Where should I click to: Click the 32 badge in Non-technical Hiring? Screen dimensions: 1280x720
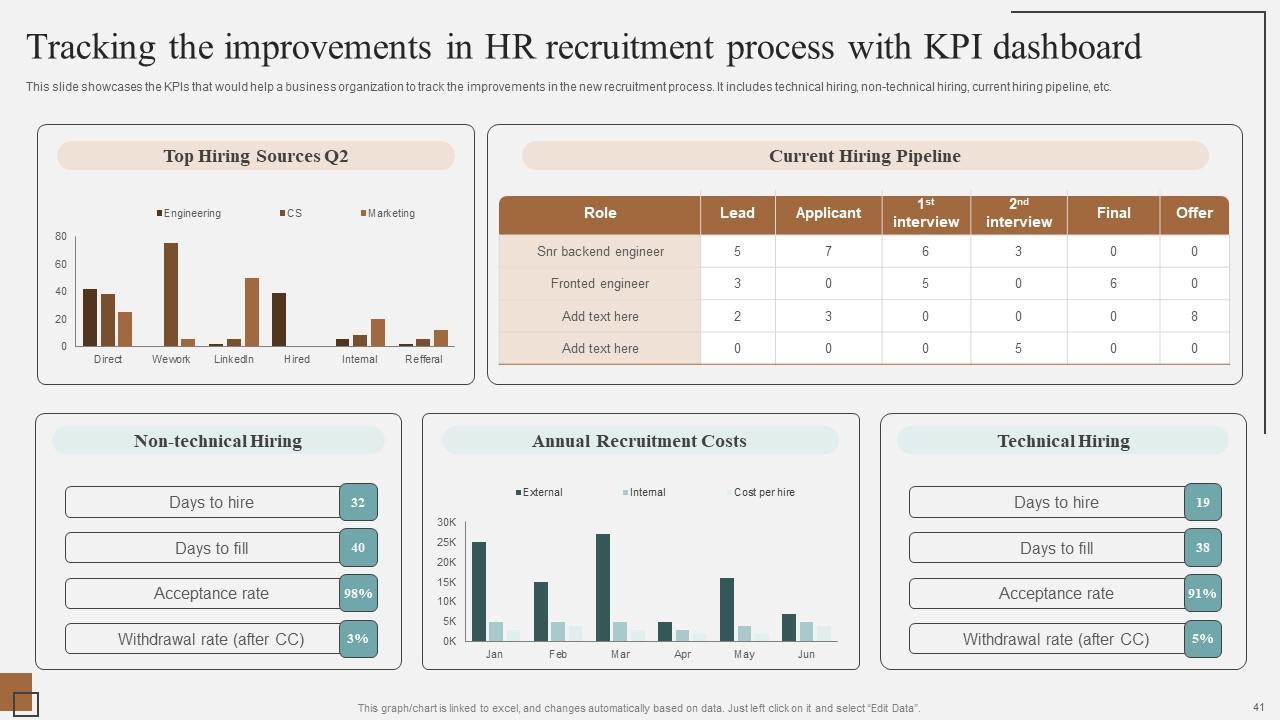click(x=358, y=502)
